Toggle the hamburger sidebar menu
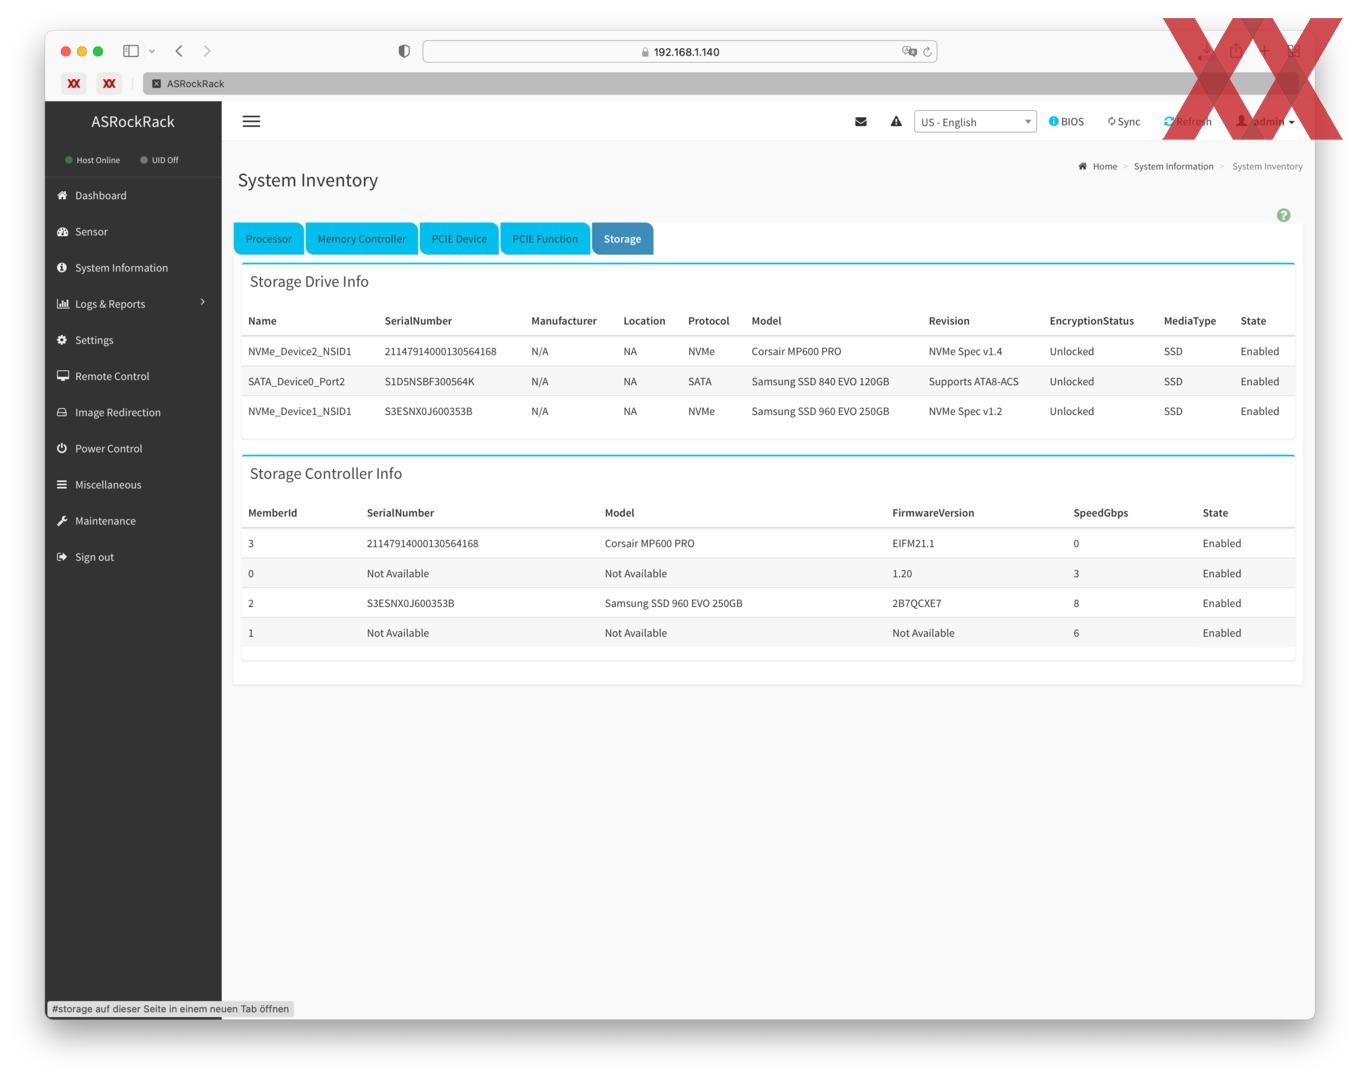Image resolution: width=1360 pixels, height=1079 pixels. point(251,121)
